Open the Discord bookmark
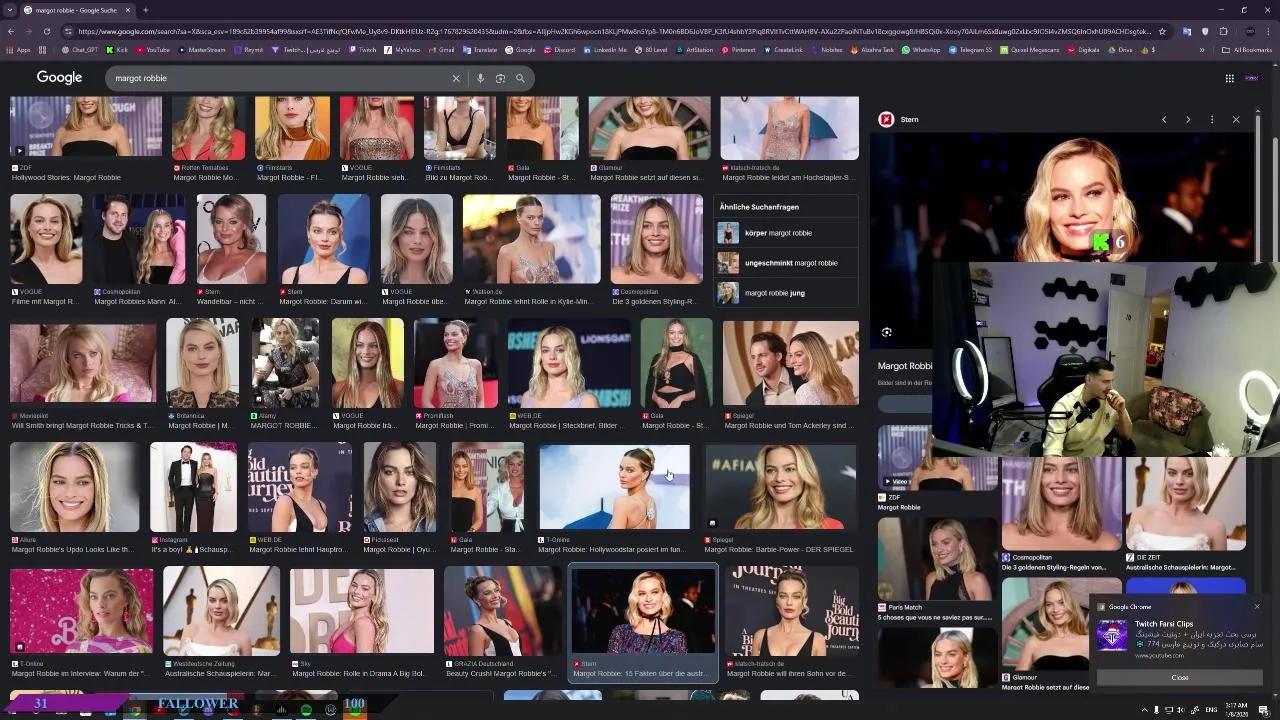This screenshot has width=1280, height=720. pyautogui.click(x=559, y=49)
